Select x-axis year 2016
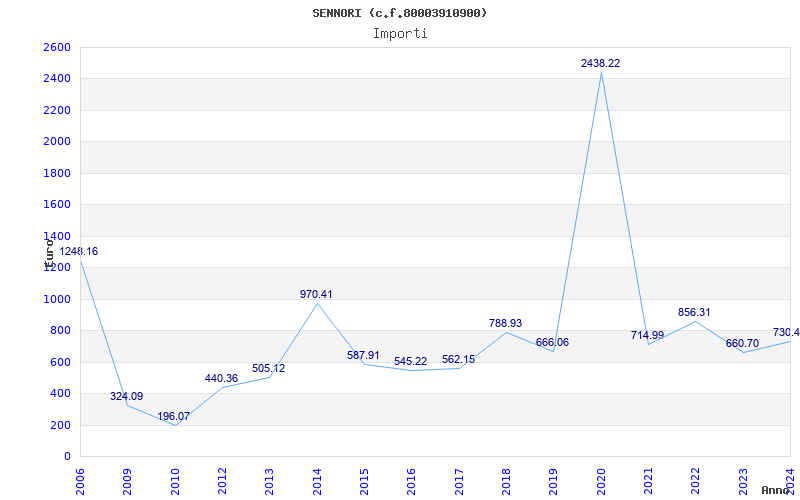Viewport: 800px width, 500px height. 412,481
